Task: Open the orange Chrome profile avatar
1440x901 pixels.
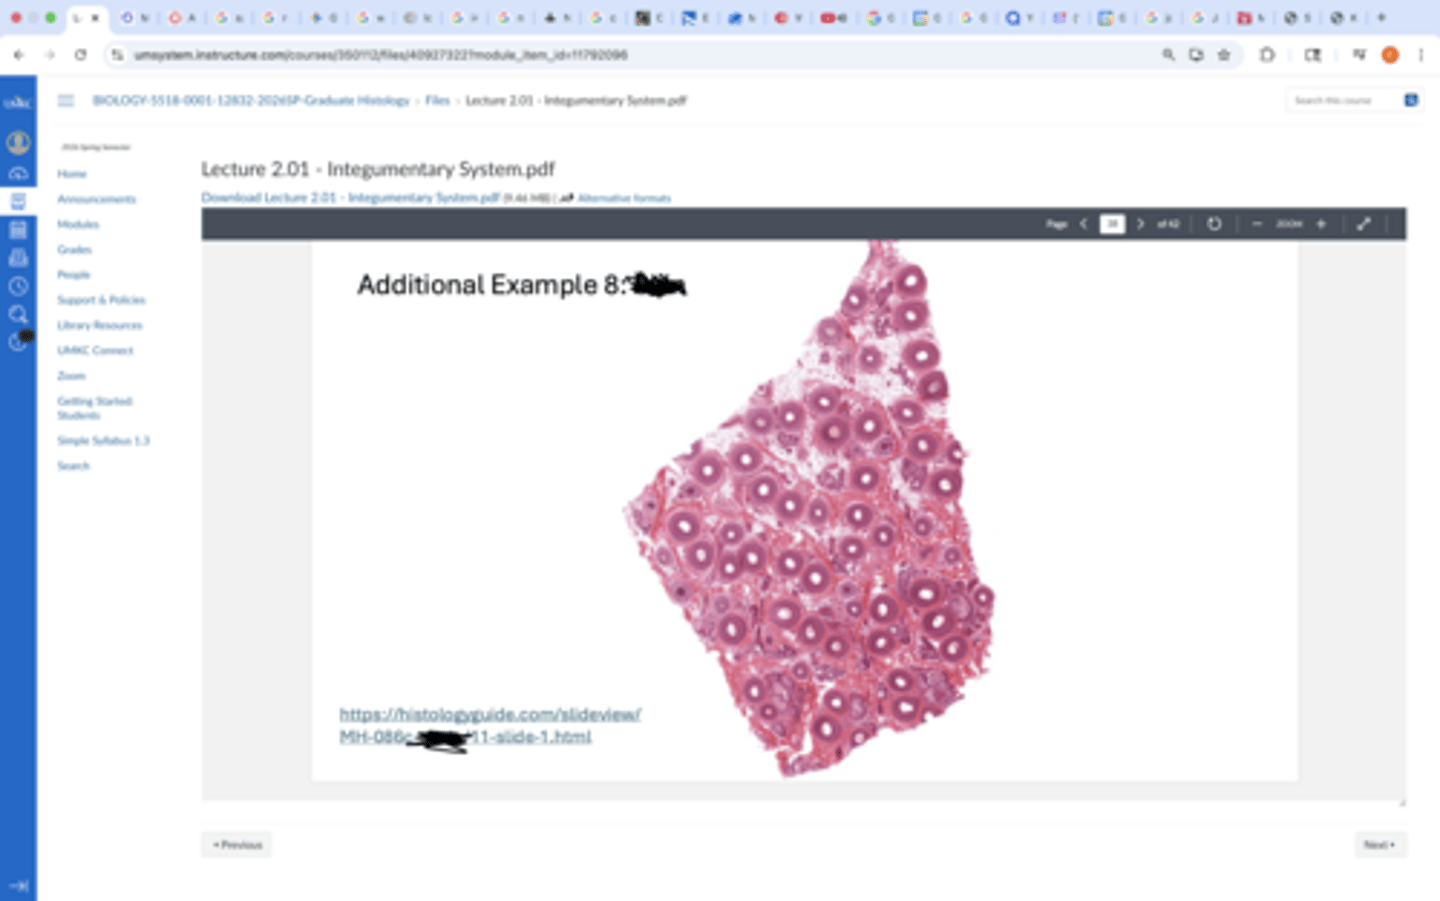Action: tap(1390, 55)
